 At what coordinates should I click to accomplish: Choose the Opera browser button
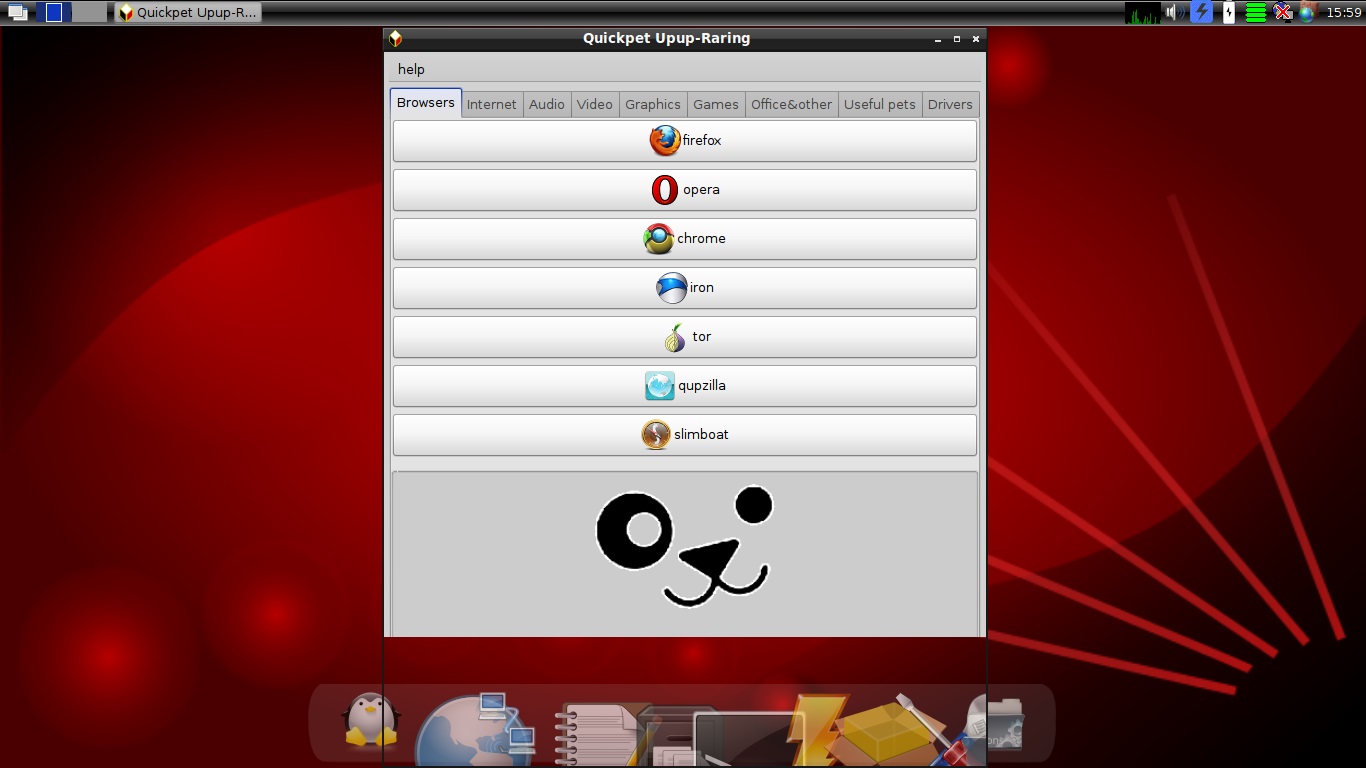point(685,190)
